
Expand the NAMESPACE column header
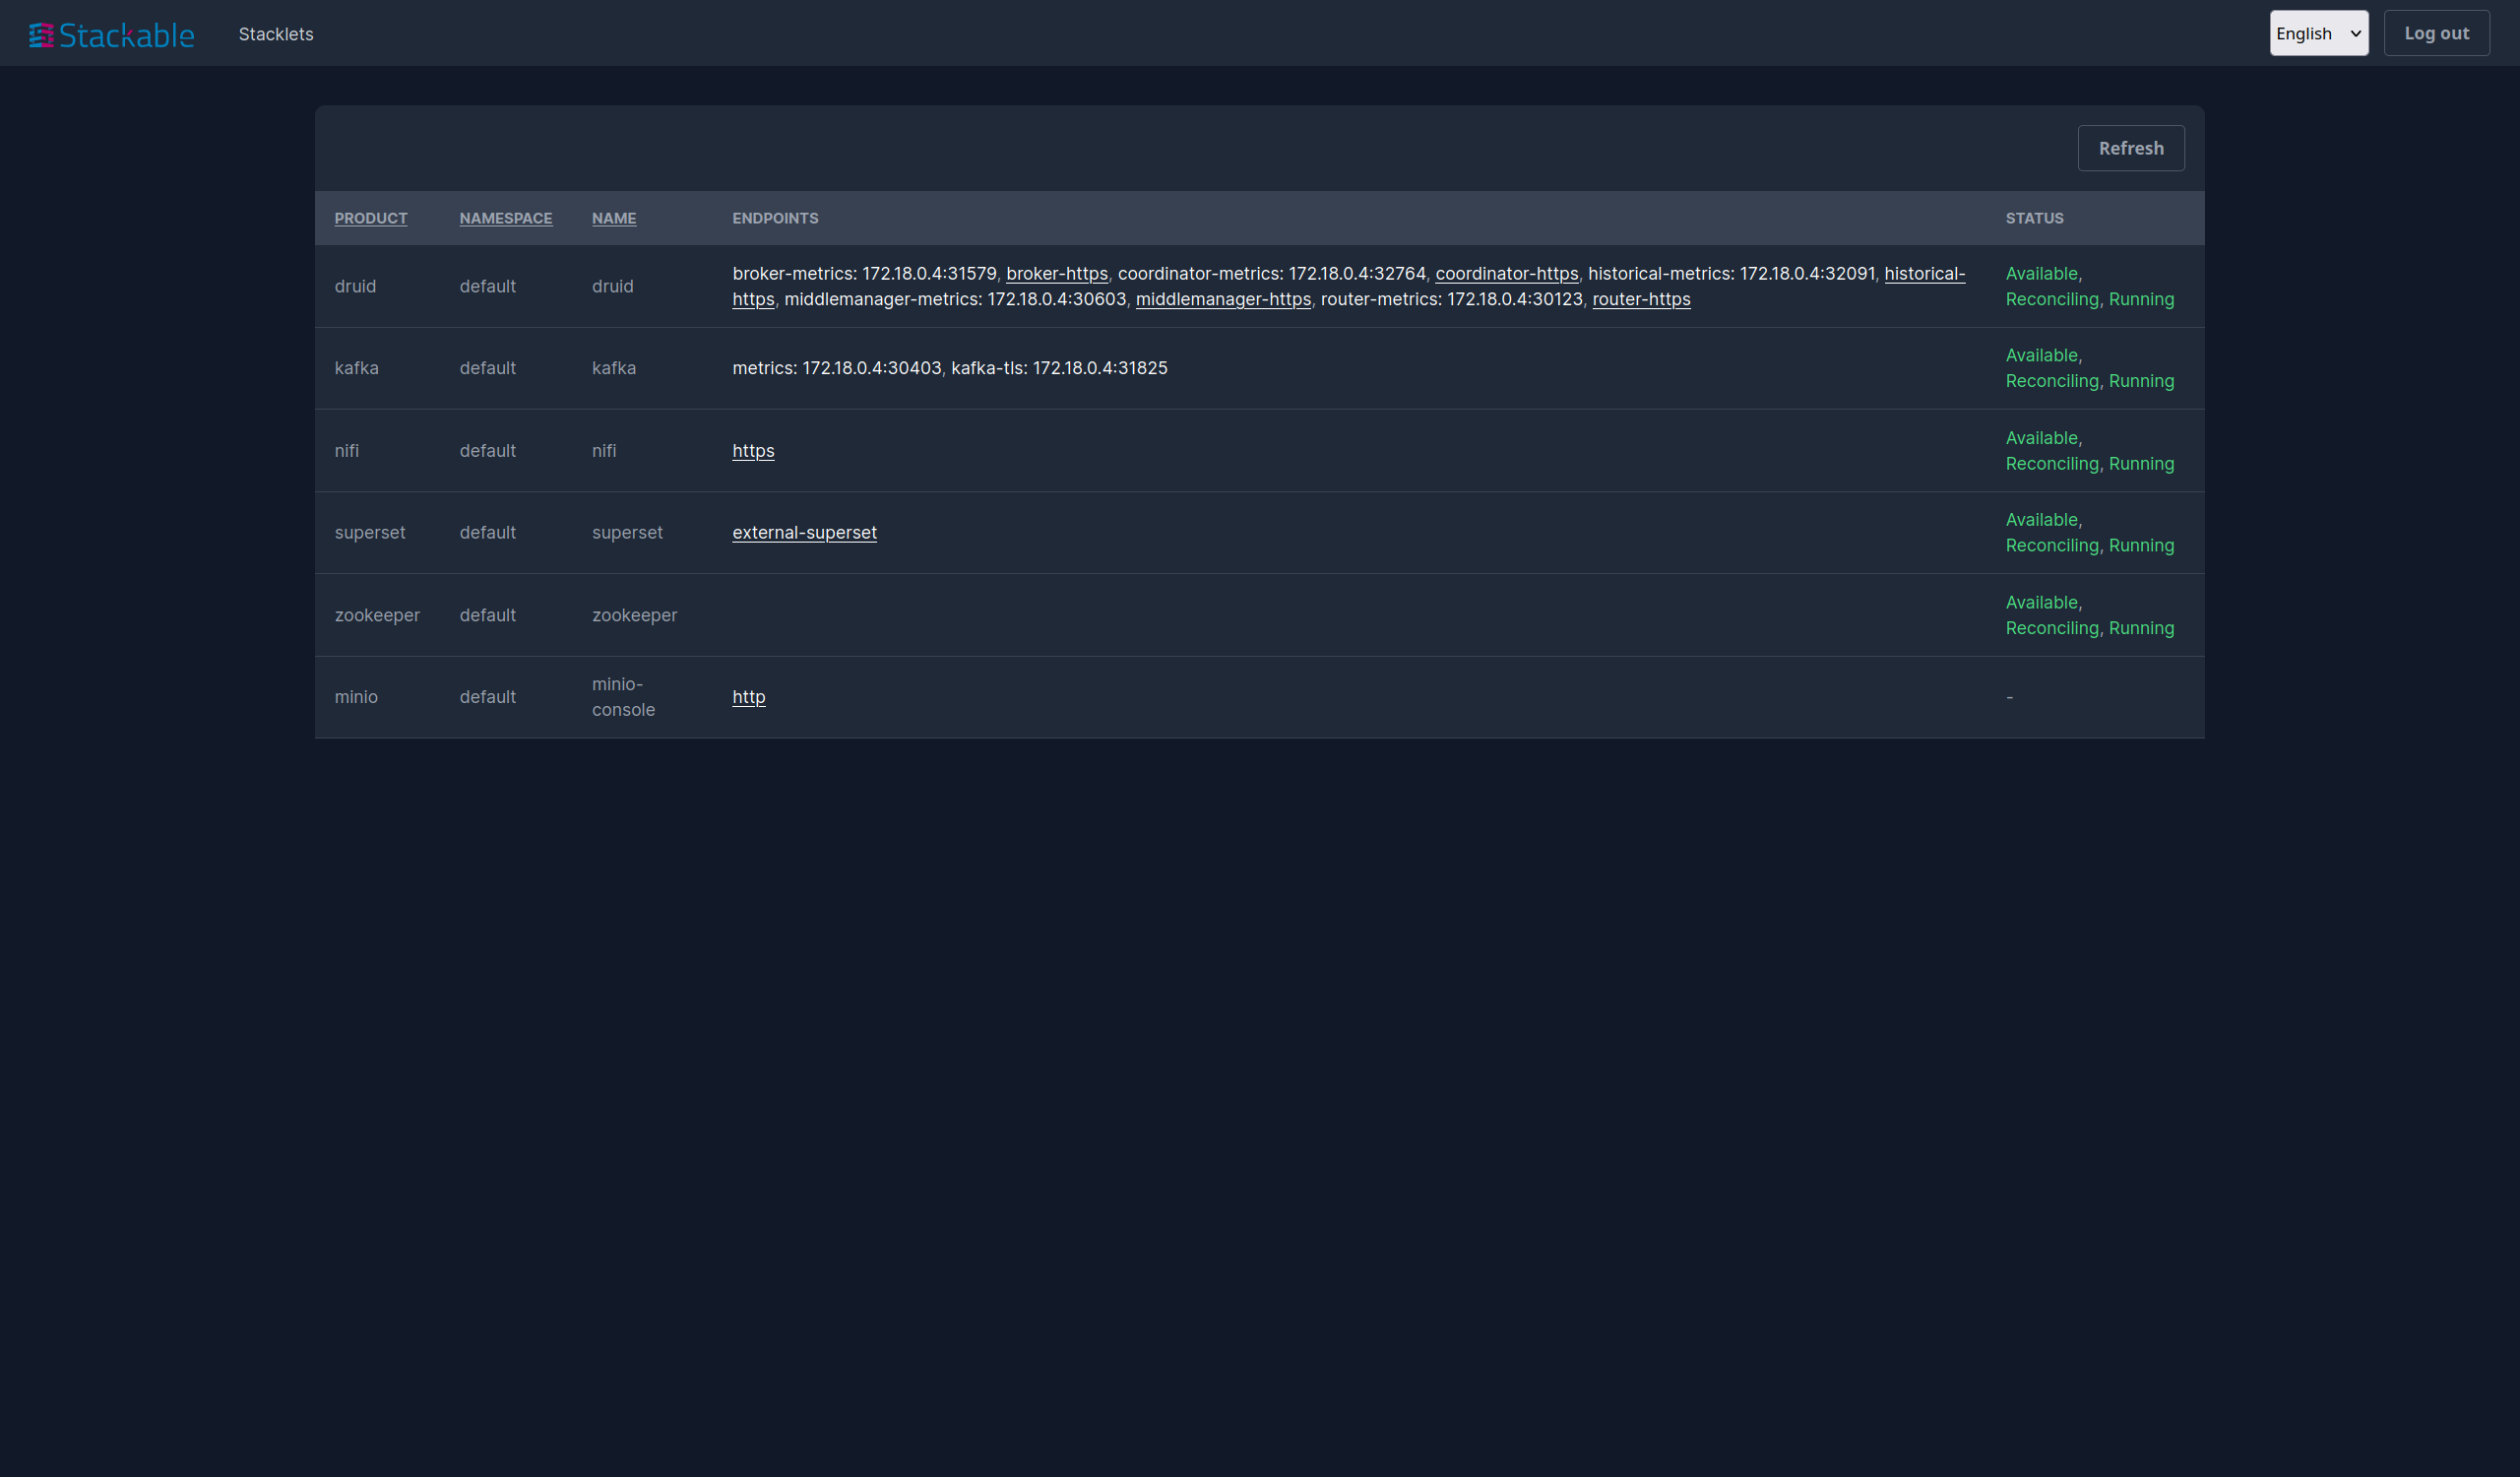click(506, 217)
